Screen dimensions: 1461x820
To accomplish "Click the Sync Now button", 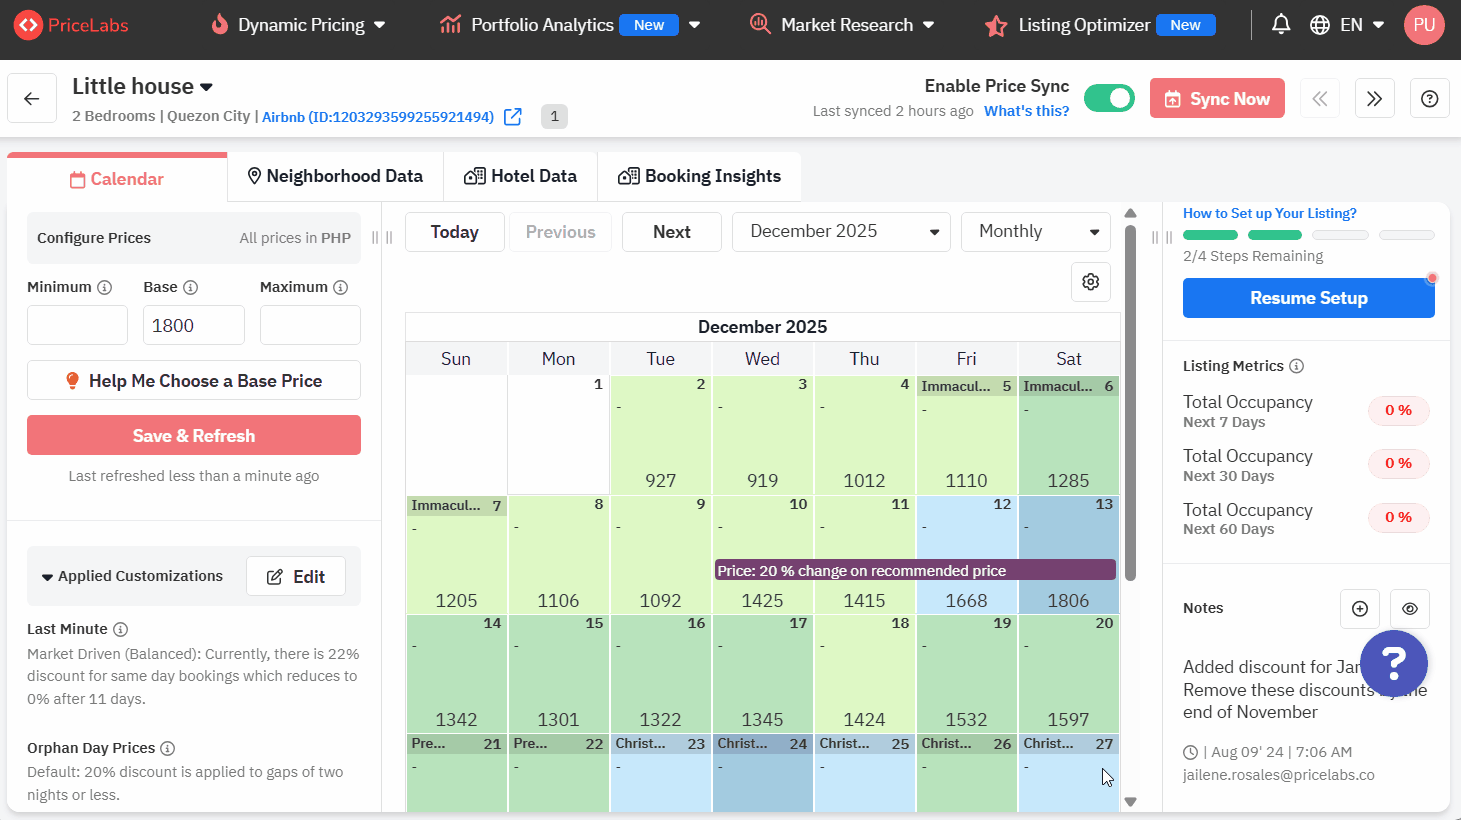I will coord(1217,99).
